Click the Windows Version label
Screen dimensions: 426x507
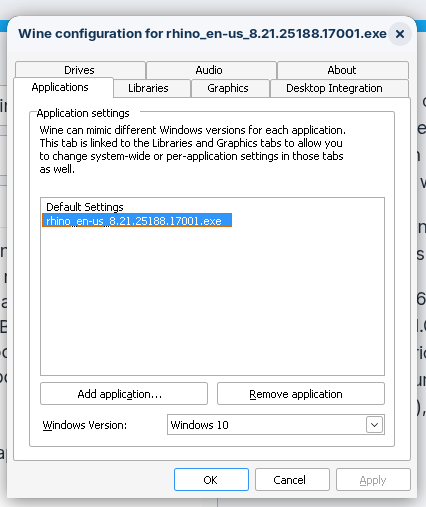pos(85,425)
